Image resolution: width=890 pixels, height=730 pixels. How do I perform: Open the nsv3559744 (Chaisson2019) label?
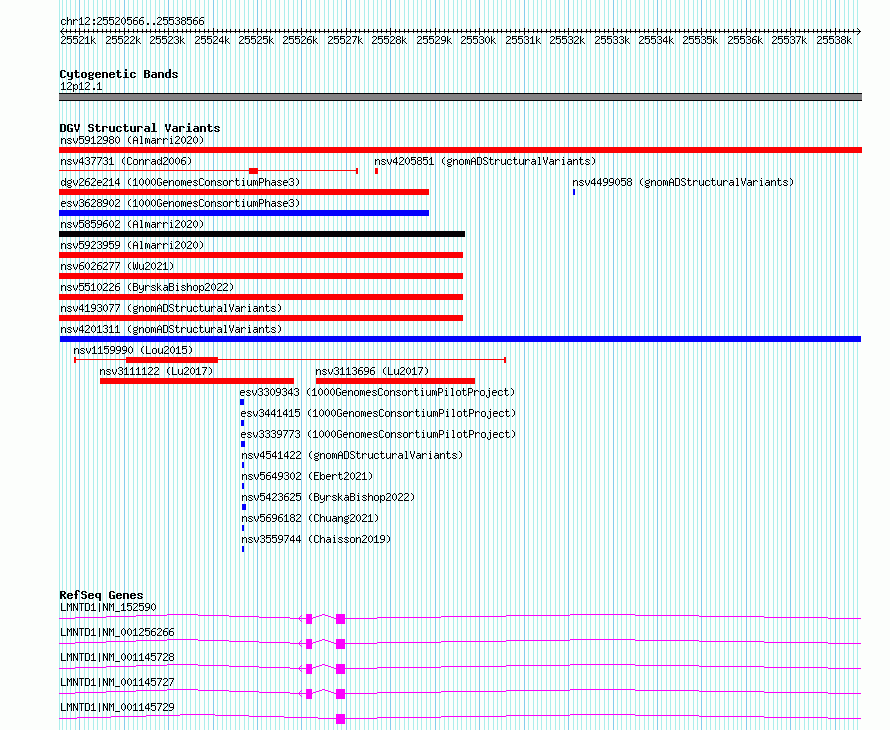pyautogui.click(x=316, y=539)
